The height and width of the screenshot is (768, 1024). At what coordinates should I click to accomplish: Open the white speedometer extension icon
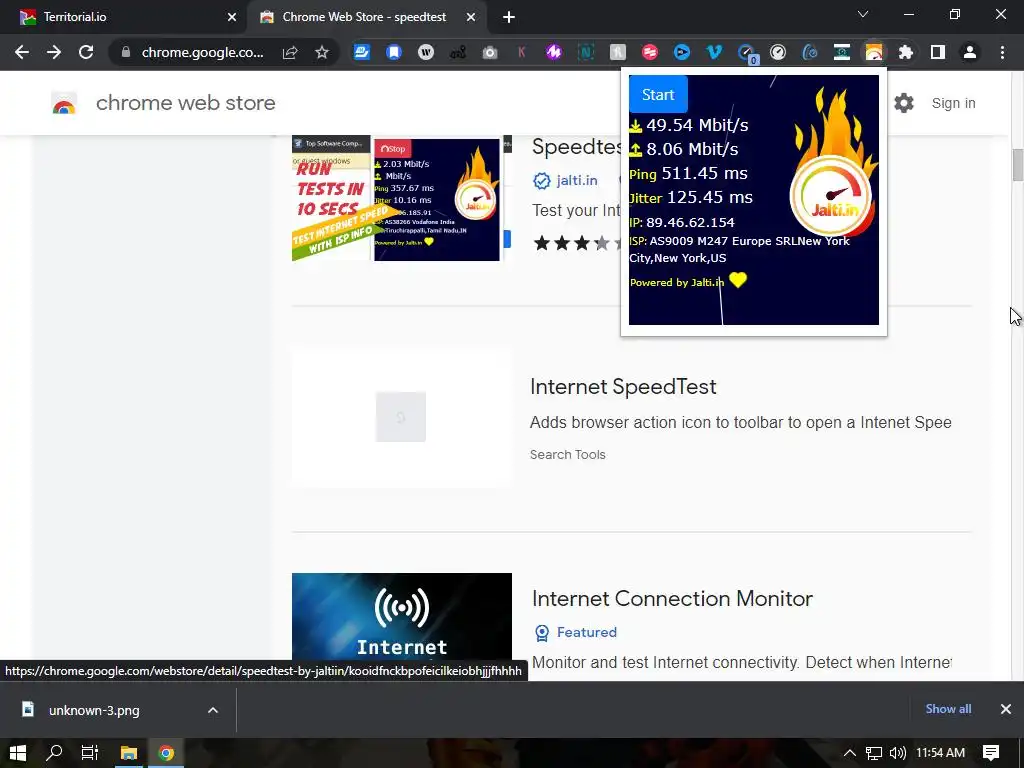pyautogui.click(x=778, y=52)
